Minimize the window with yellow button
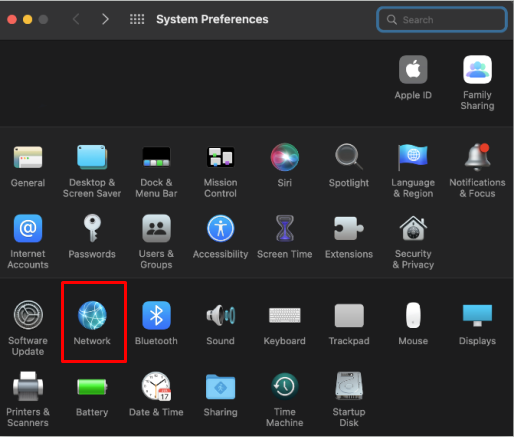 28,19
